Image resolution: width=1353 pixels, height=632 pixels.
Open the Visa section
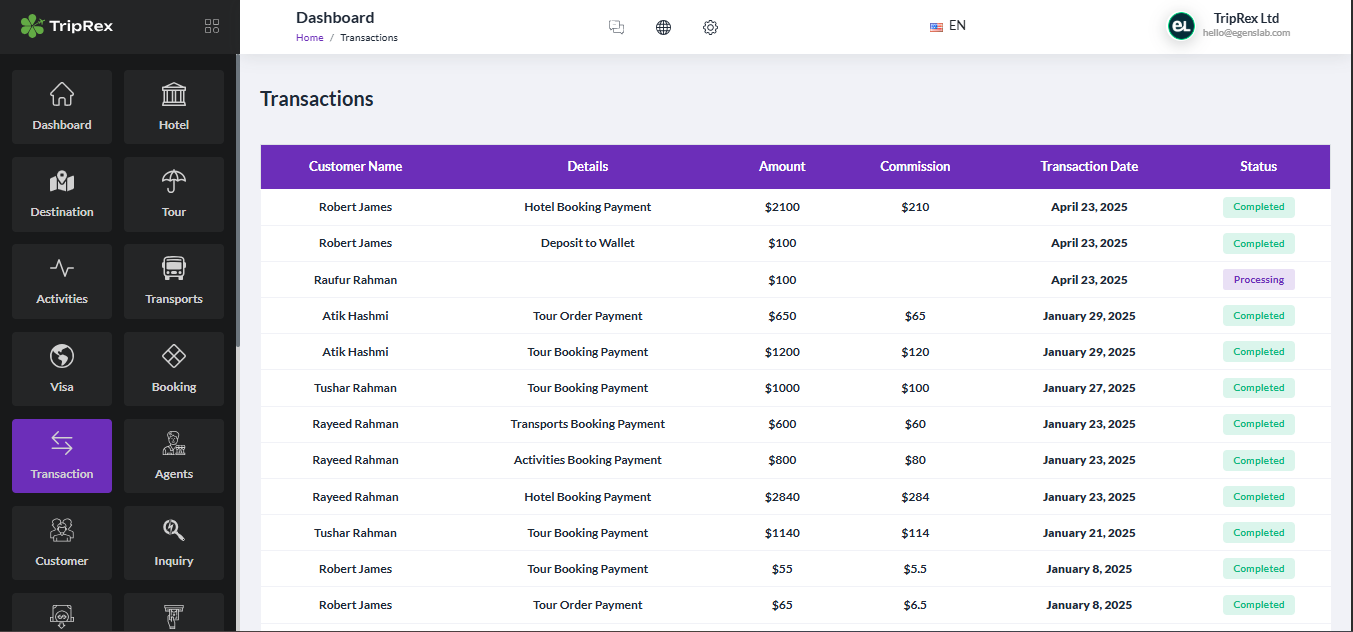[61, 368]
